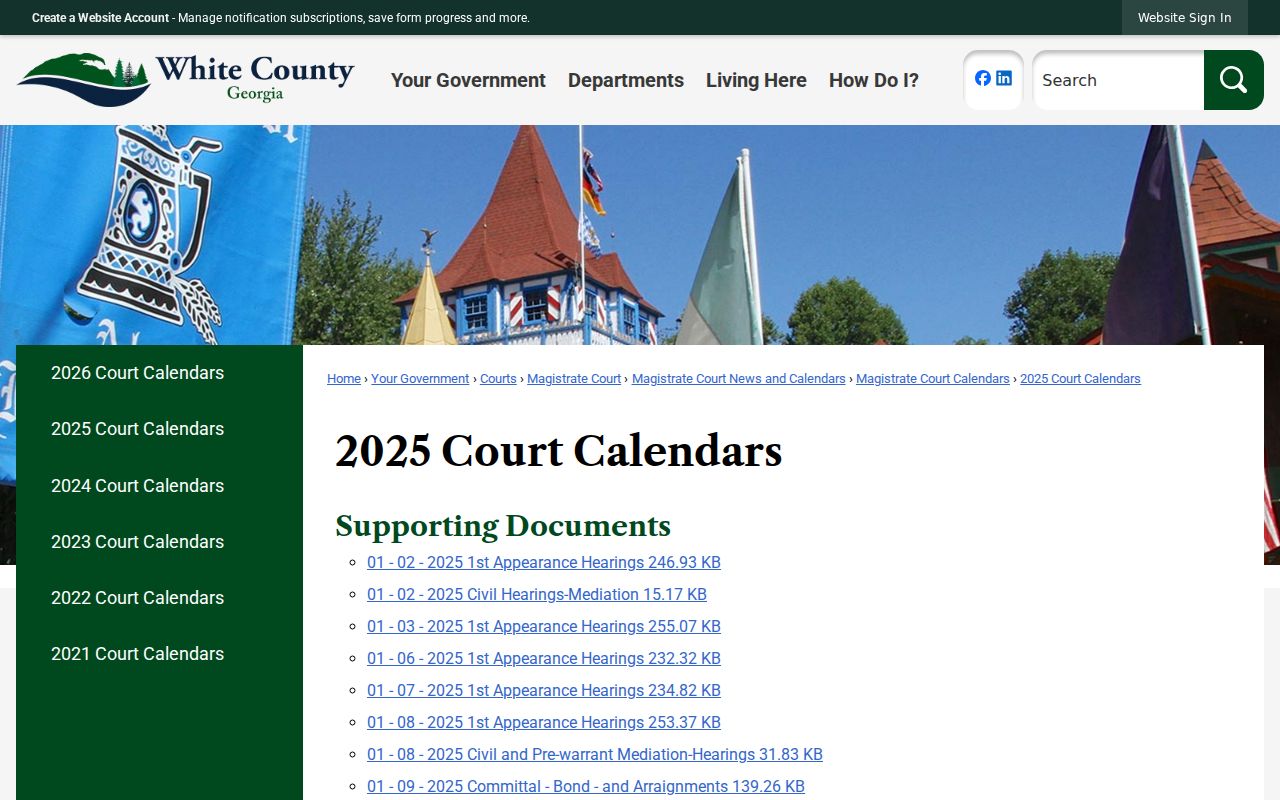Click the Courts breadcrumb link
This screenshot has width=1280, height=800.
pos(498,379)
